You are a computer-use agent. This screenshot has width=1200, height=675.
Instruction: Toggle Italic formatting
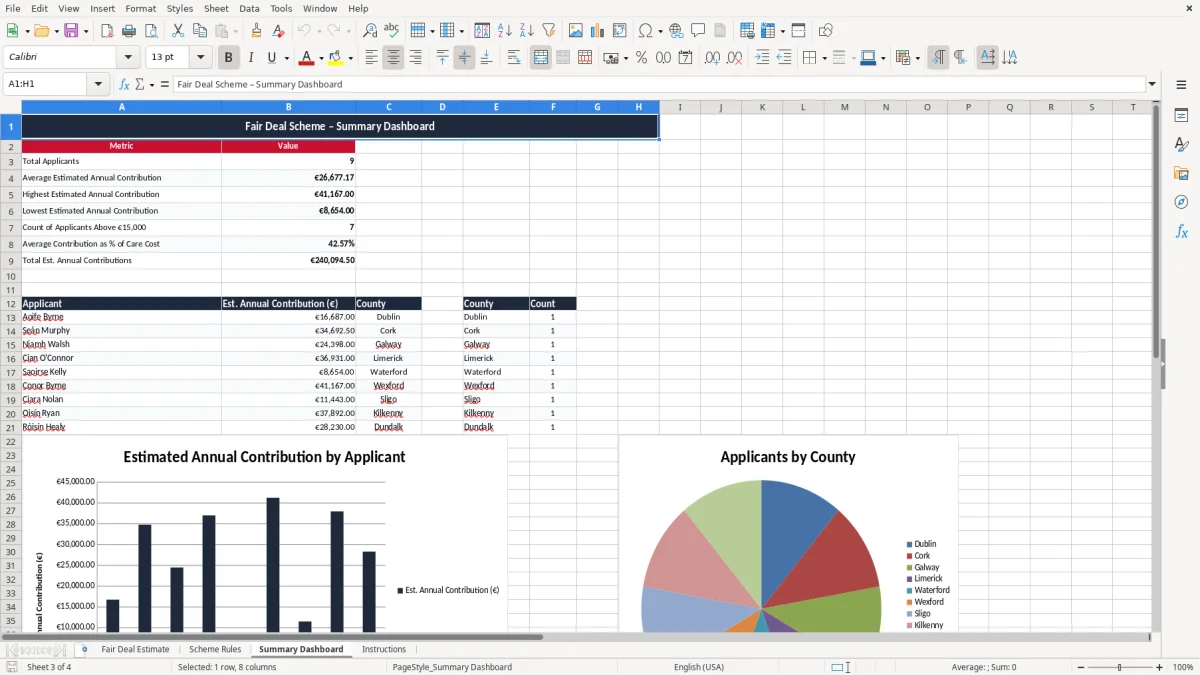pos(251,58)
